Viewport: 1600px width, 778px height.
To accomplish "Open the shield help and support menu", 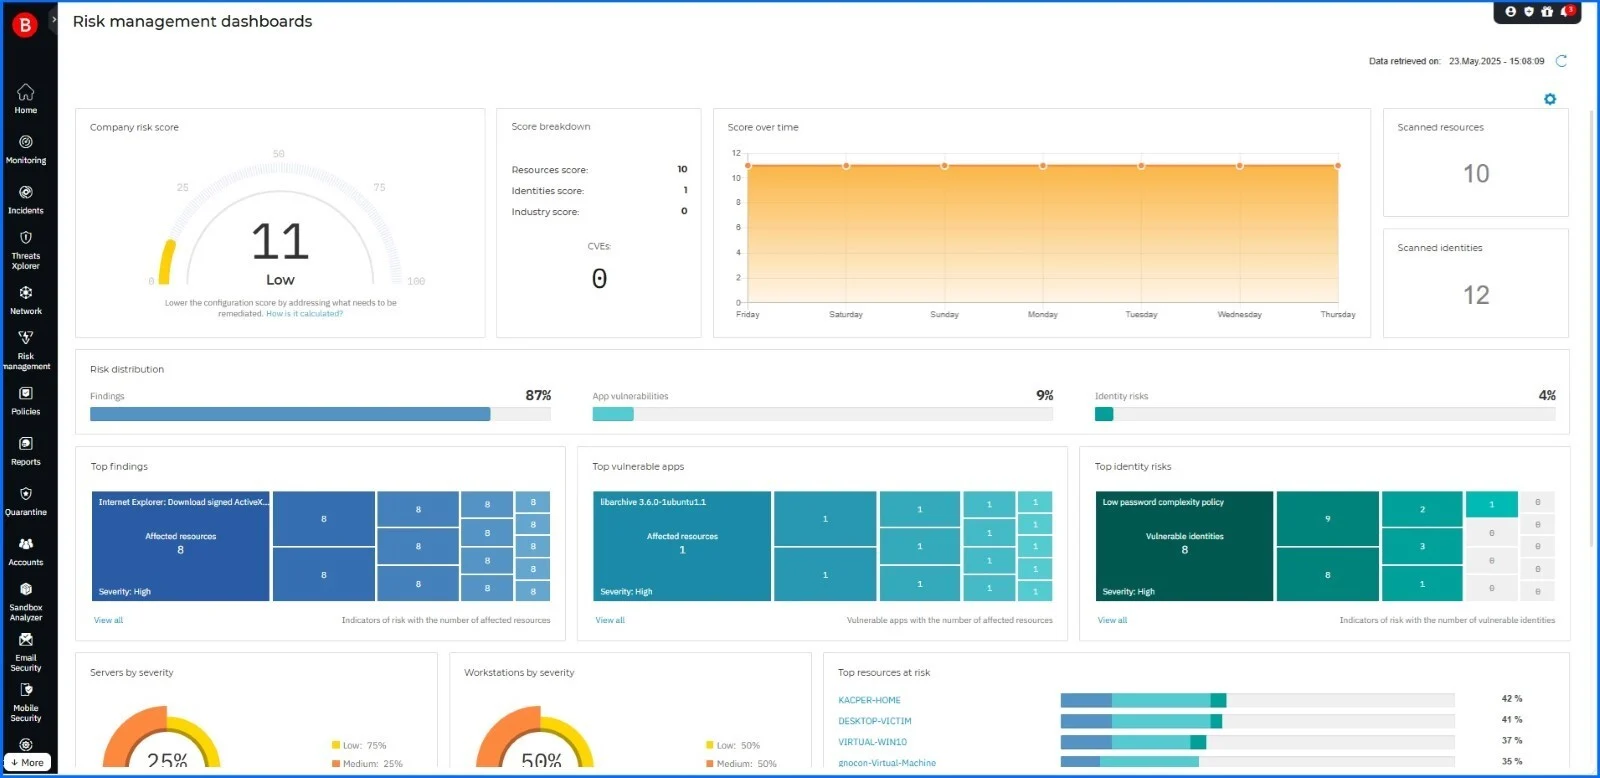I will 1529,12.
